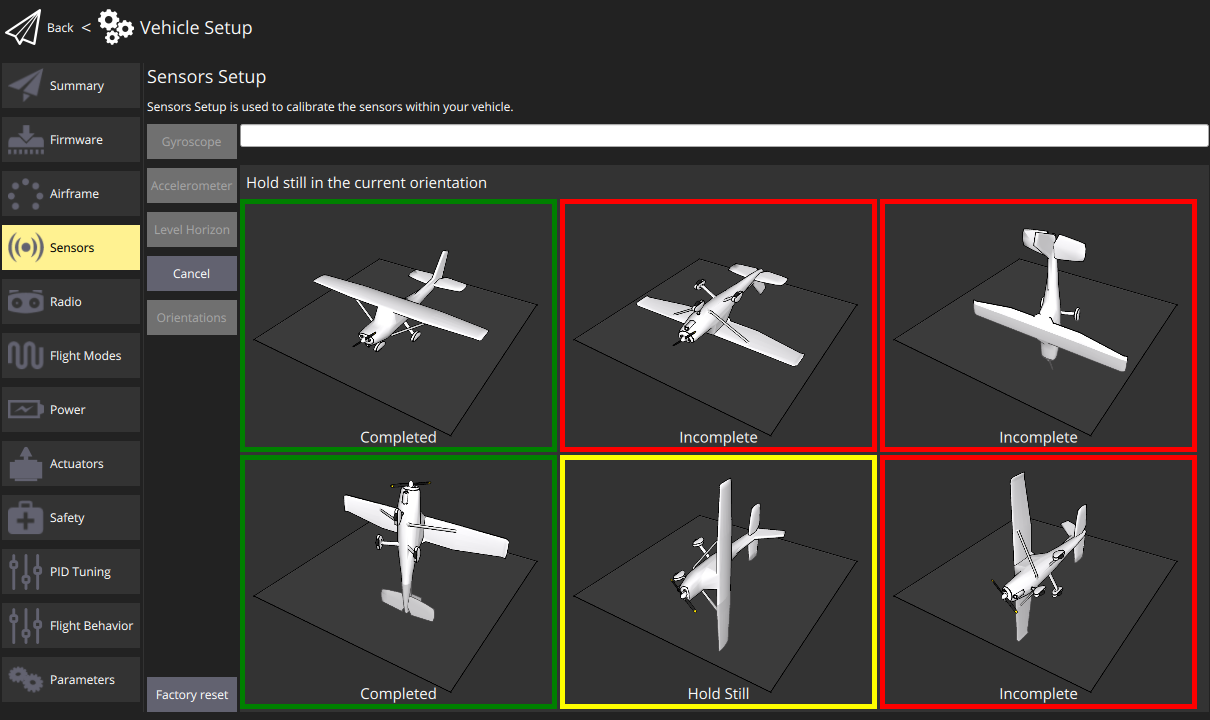Open the Actuators sidebar icon
The width and height of the screenshot is (1210, 720).
pos(25,464)
